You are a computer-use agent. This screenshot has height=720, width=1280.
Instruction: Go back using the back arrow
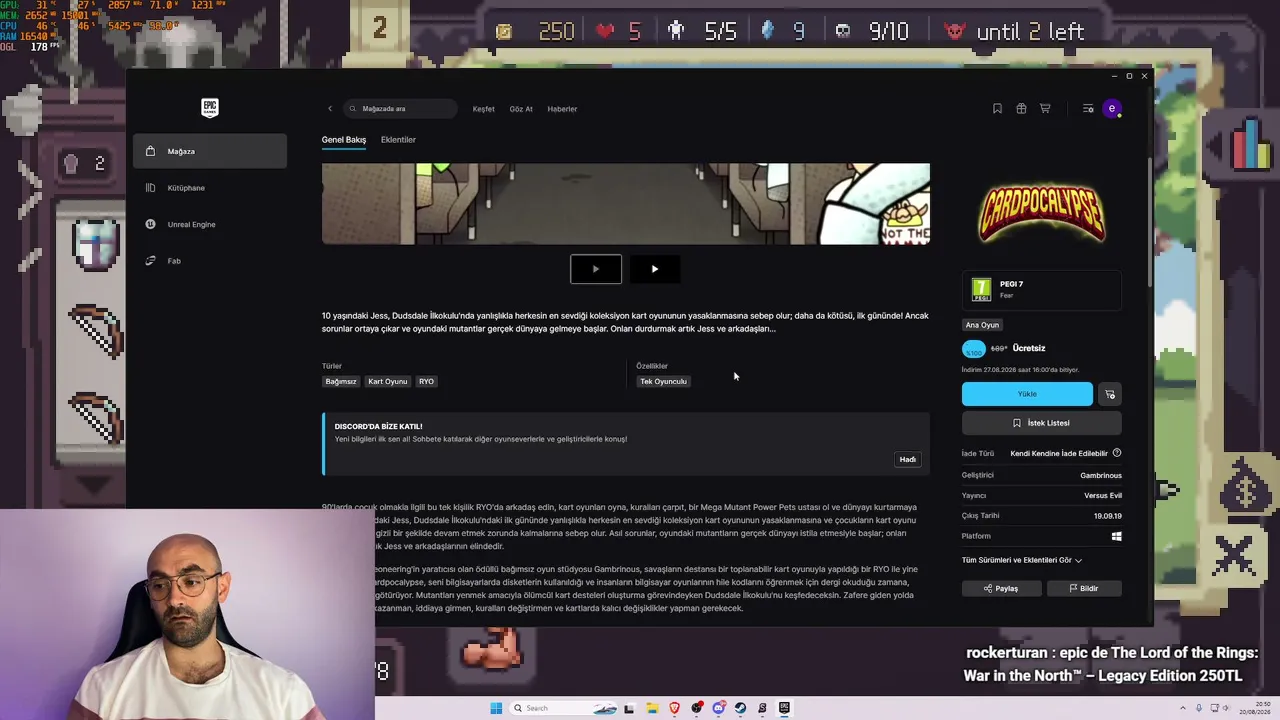330,109
